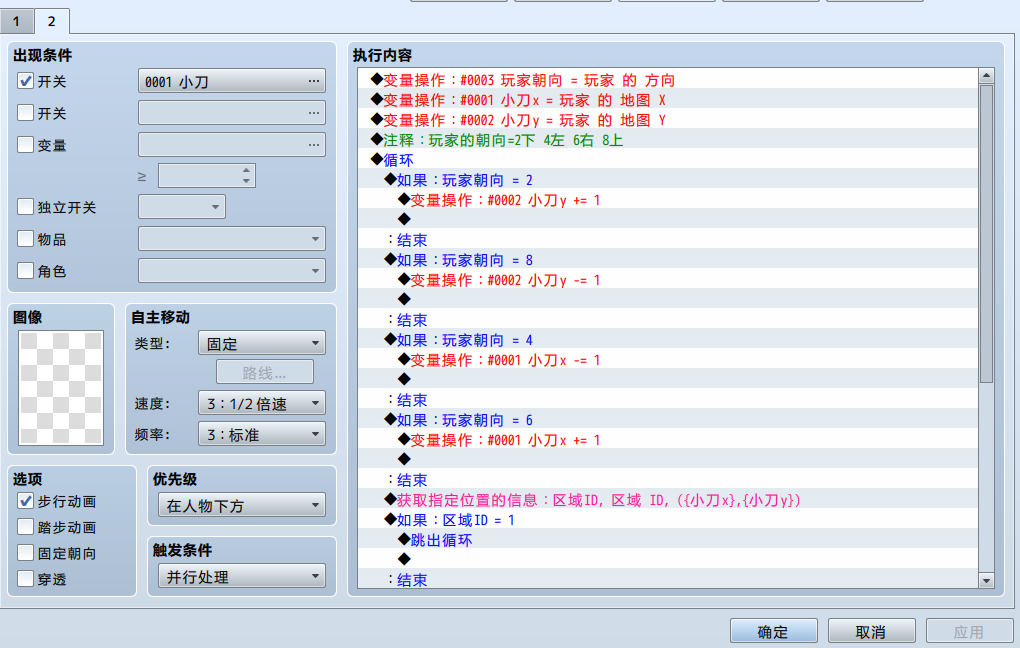Select the 循环 command line
This screenshot has width=1020, height=648.
point(667,160)
